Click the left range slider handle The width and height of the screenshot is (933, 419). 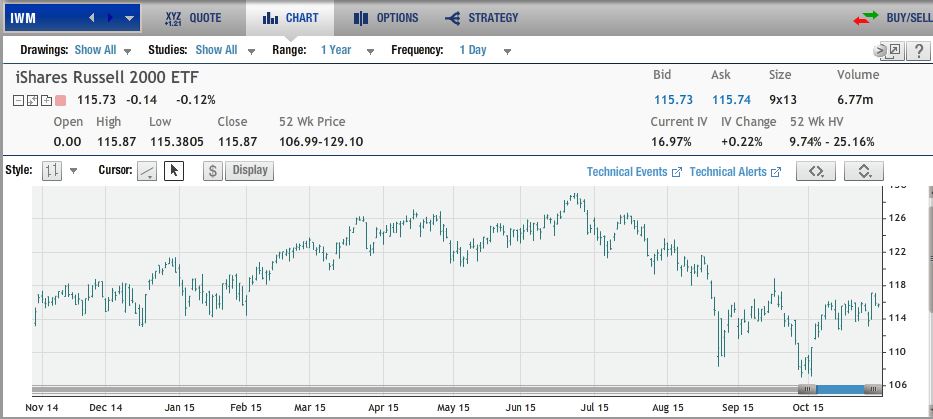point(807,389)
